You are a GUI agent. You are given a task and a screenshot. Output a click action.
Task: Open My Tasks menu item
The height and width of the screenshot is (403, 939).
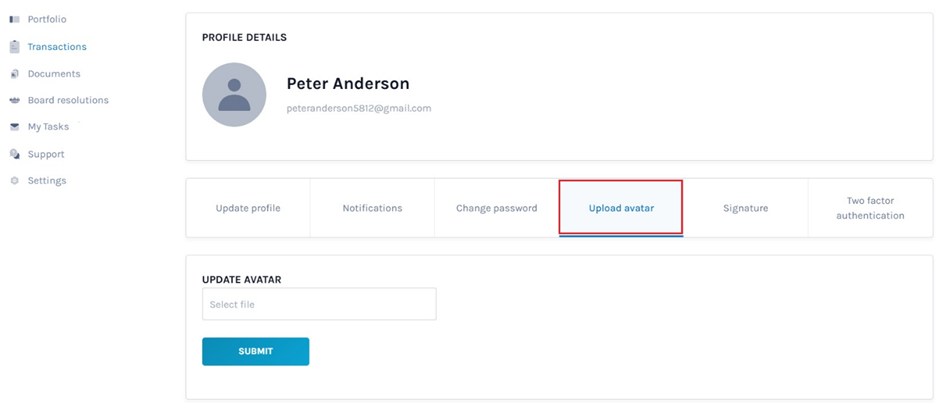click(x=48, y=127)
